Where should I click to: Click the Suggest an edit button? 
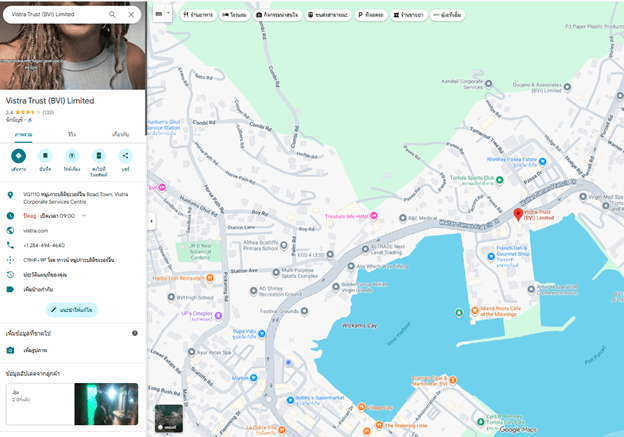pyautogui.click(x=72, y=310)
